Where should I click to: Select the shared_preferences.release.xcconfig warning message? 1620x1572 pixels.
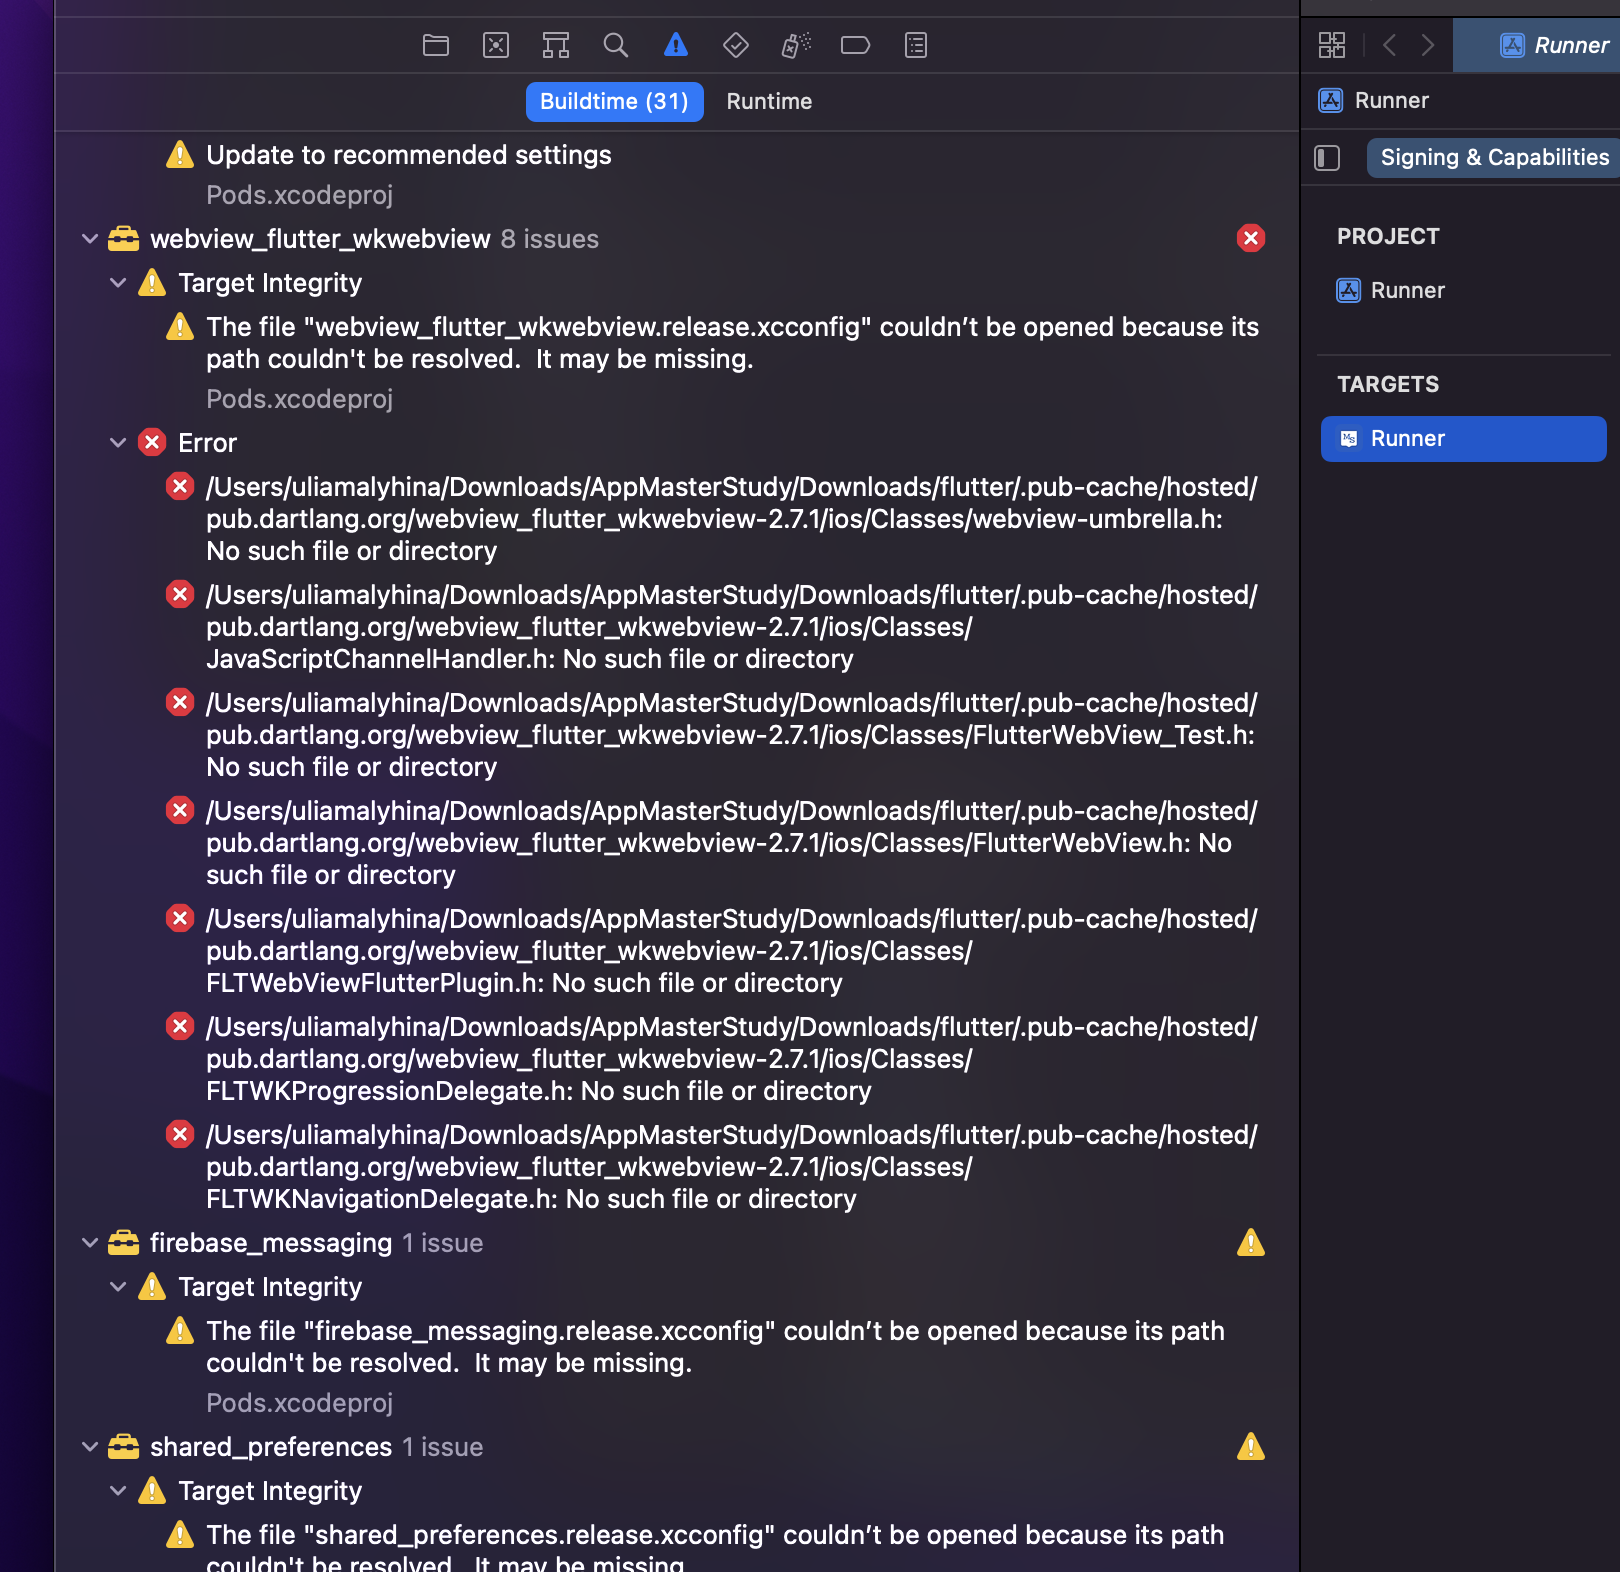(715, 1548)
